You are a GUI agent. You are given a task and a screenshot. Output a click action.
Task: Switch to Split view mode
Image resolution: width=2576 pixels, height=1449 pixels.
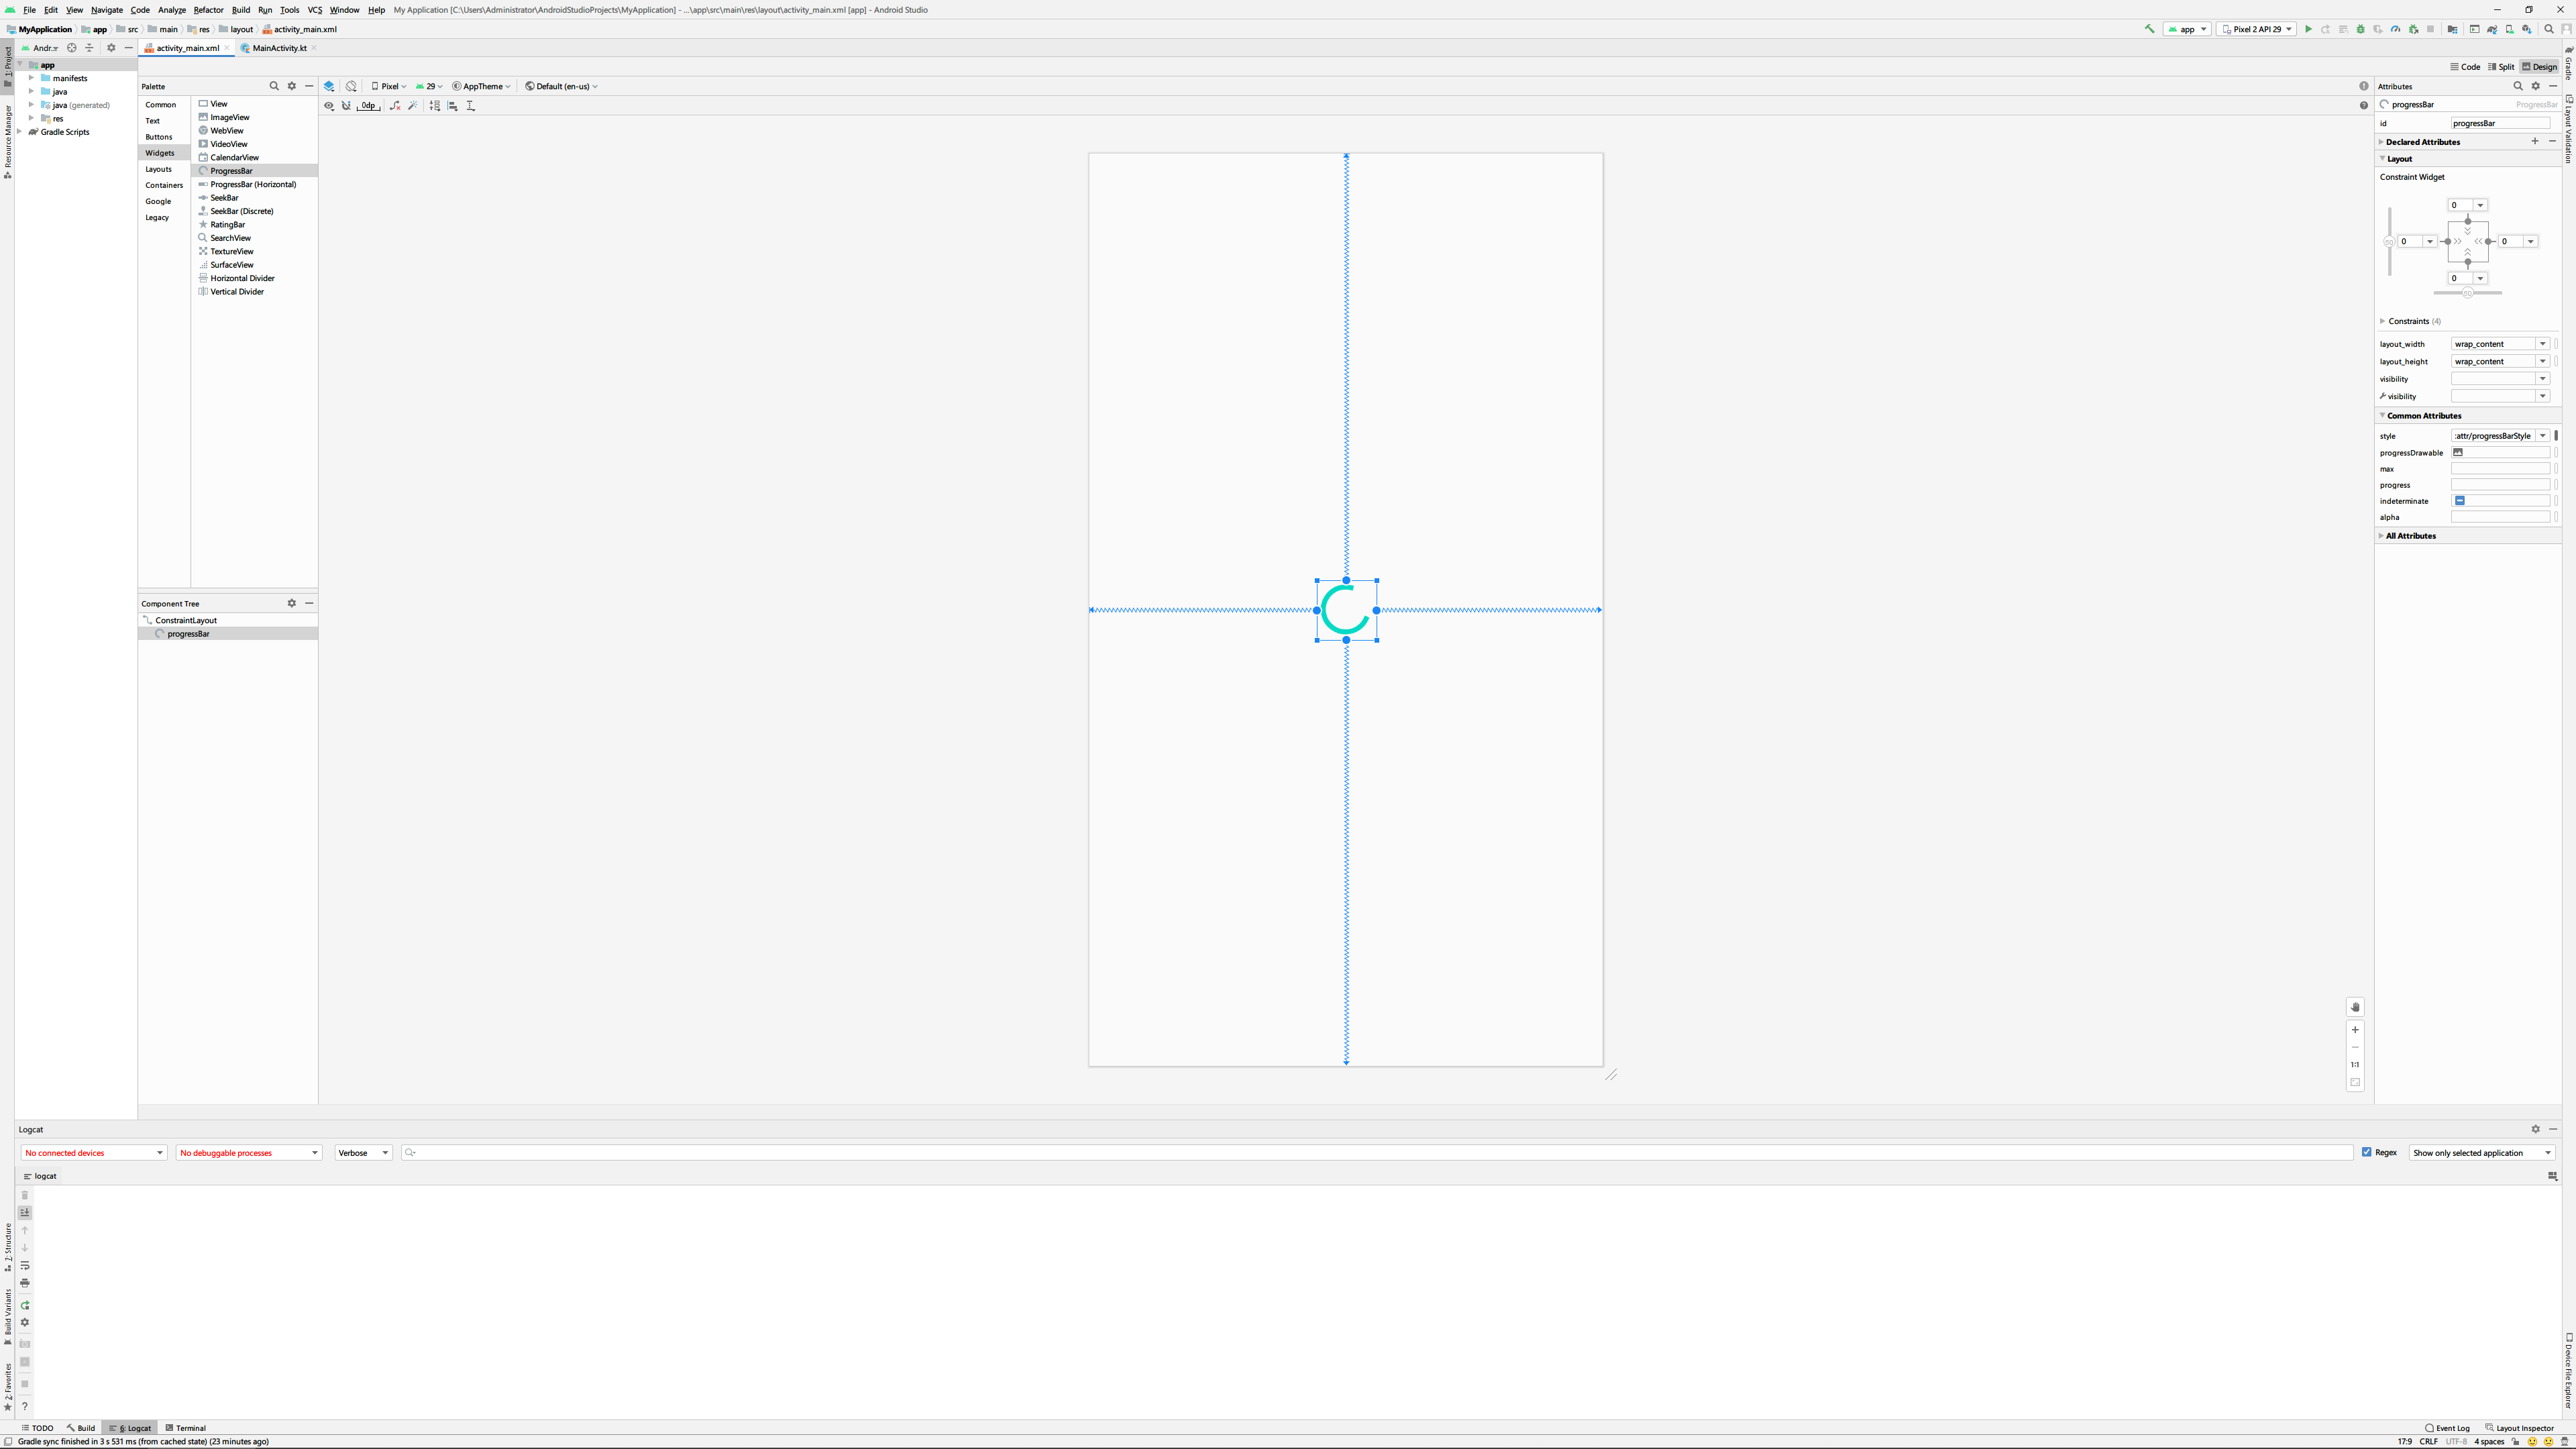tap(2500, 67)
